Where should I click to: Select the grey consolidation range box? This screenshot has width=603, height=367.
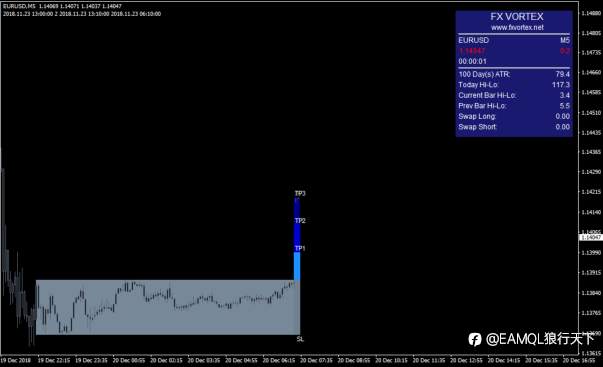168,307
